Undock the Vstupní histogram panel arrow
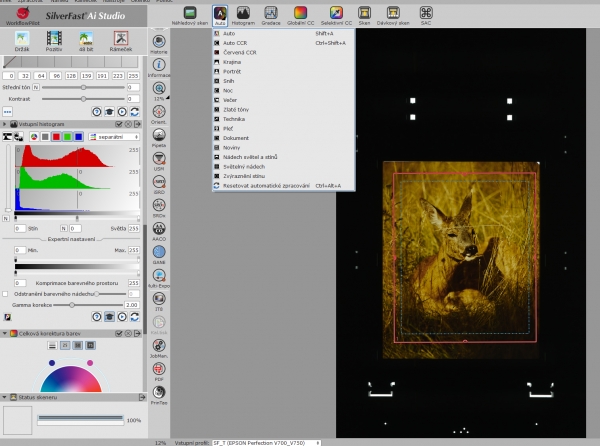Image resolution: width=600 pixels, height=446 pixels. coord(137,124)
